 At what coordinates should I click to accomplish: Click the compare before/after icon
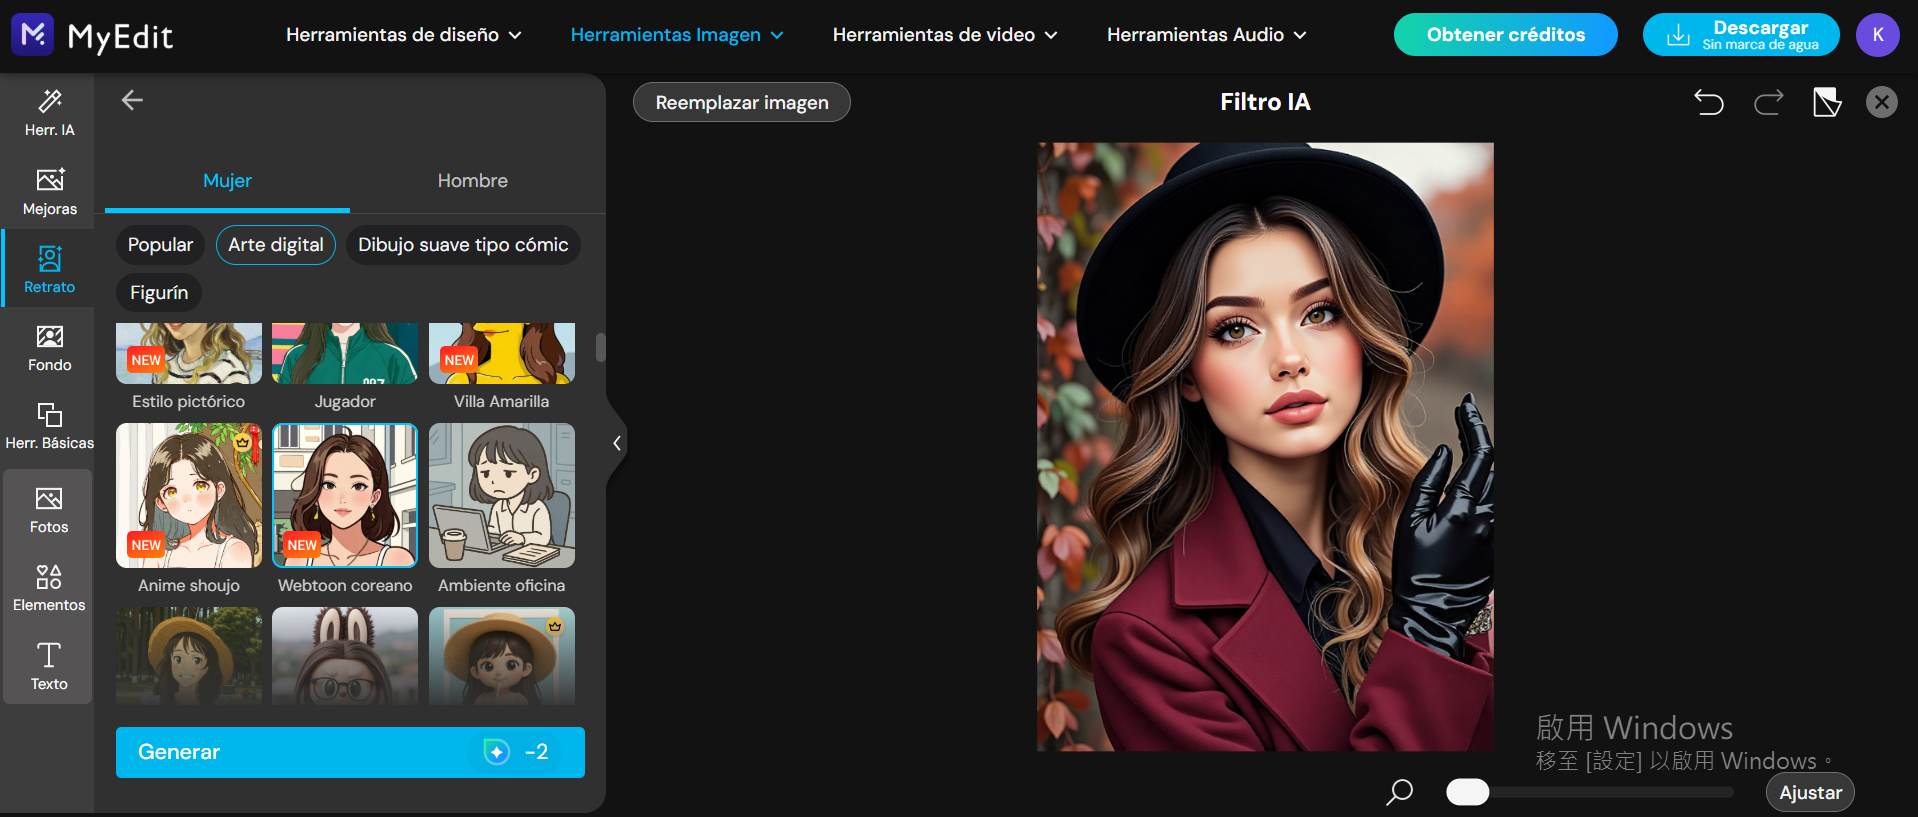click(1826, 102)
